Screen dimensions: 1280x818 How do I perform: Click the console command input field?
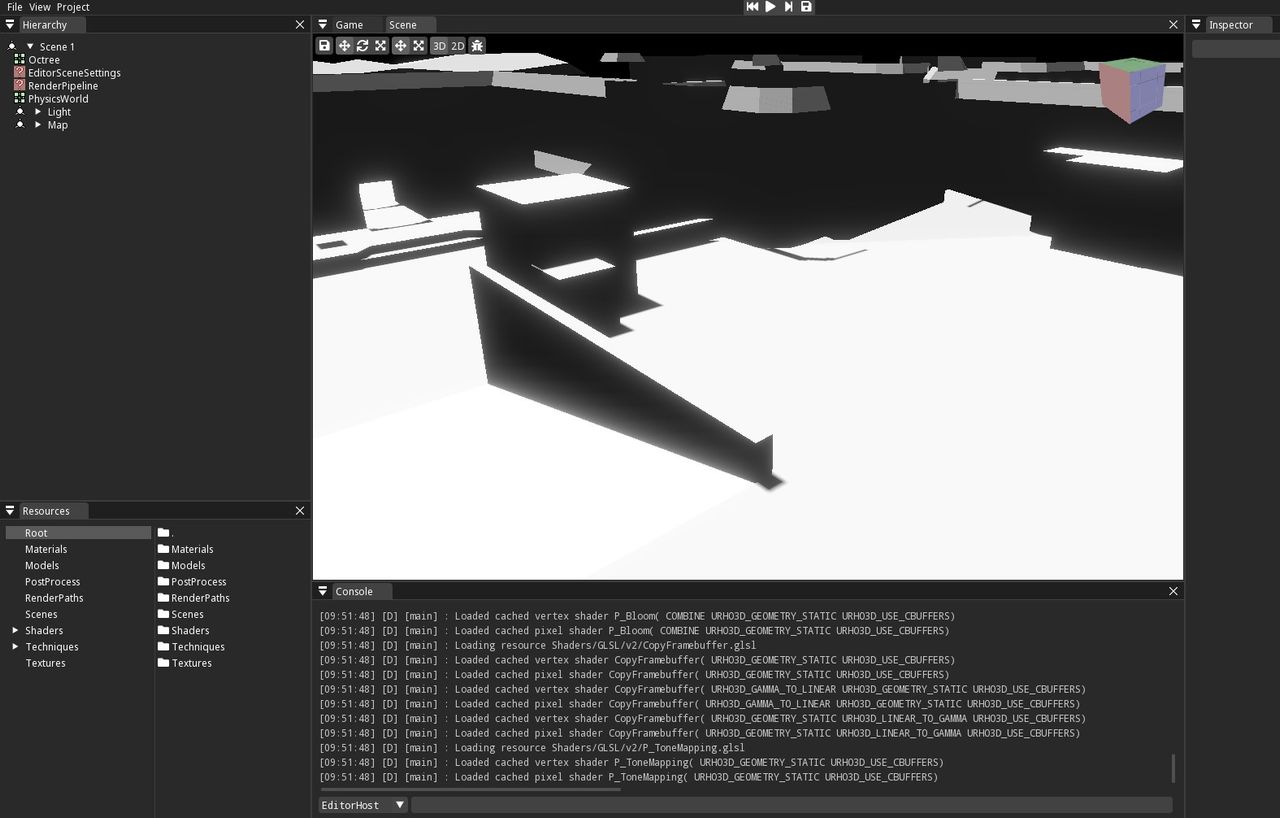[x=791, y=805]
